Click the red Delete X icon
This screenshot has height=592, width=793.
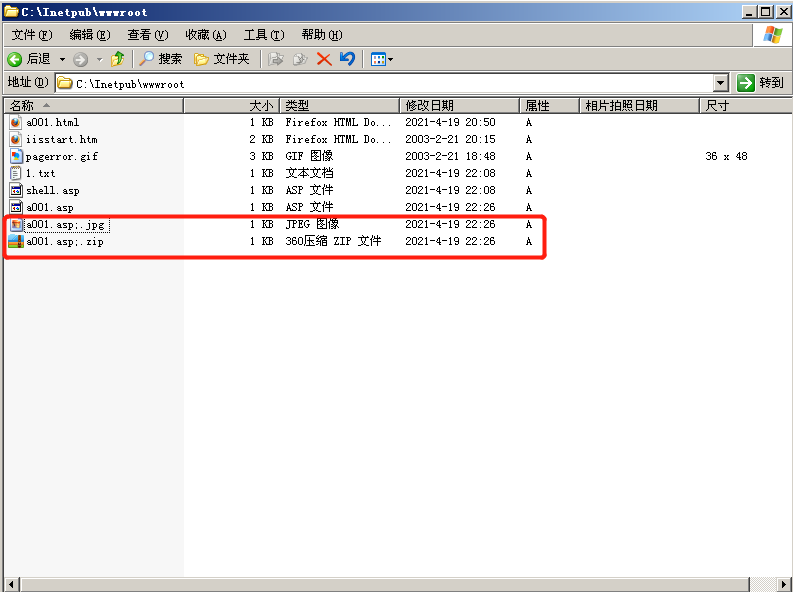click(x=324, y=59)
